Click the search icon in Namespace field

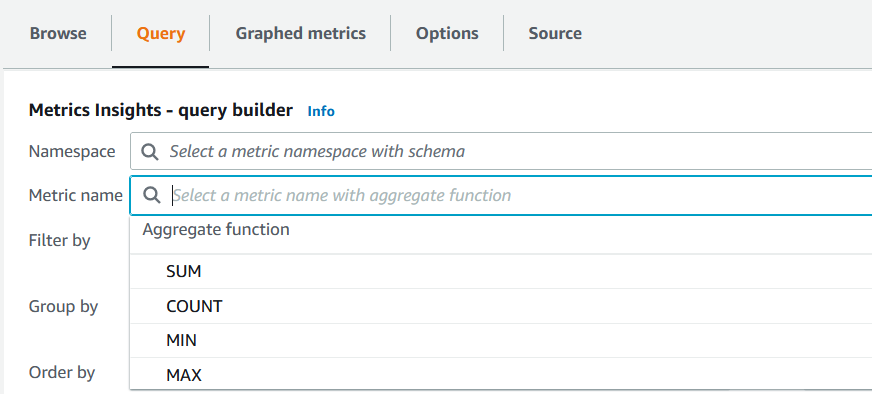tap(150, 151)
